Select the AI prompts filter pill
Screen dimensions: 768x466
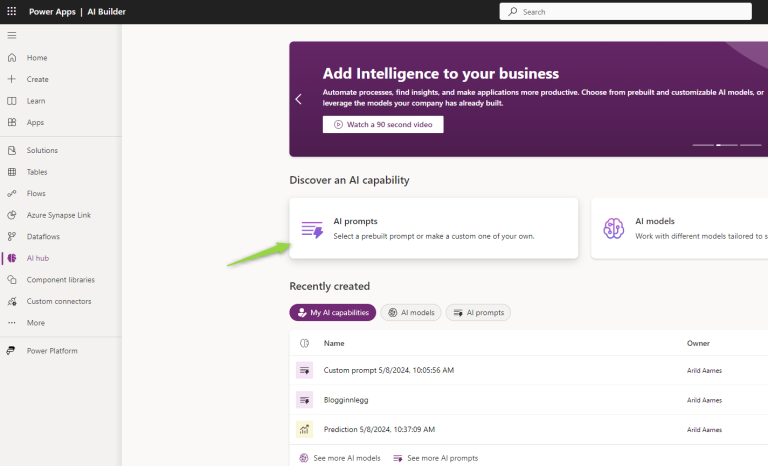[478, 313]
